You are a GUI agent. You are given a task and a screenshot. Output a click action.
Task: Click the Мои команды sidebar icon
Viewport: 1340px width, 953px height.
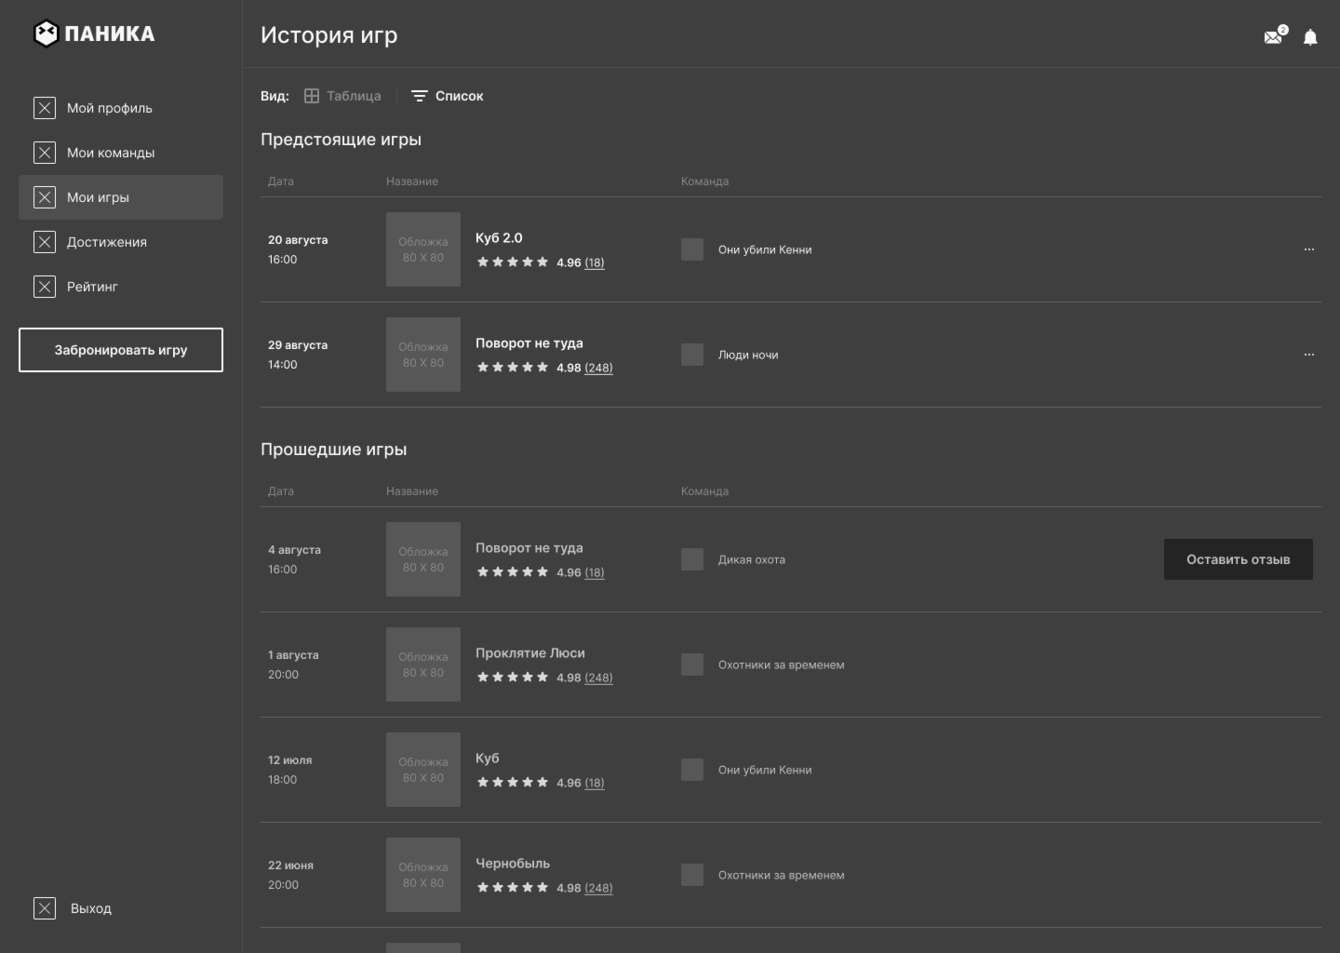pyautogui.click(x=45, y=153)
